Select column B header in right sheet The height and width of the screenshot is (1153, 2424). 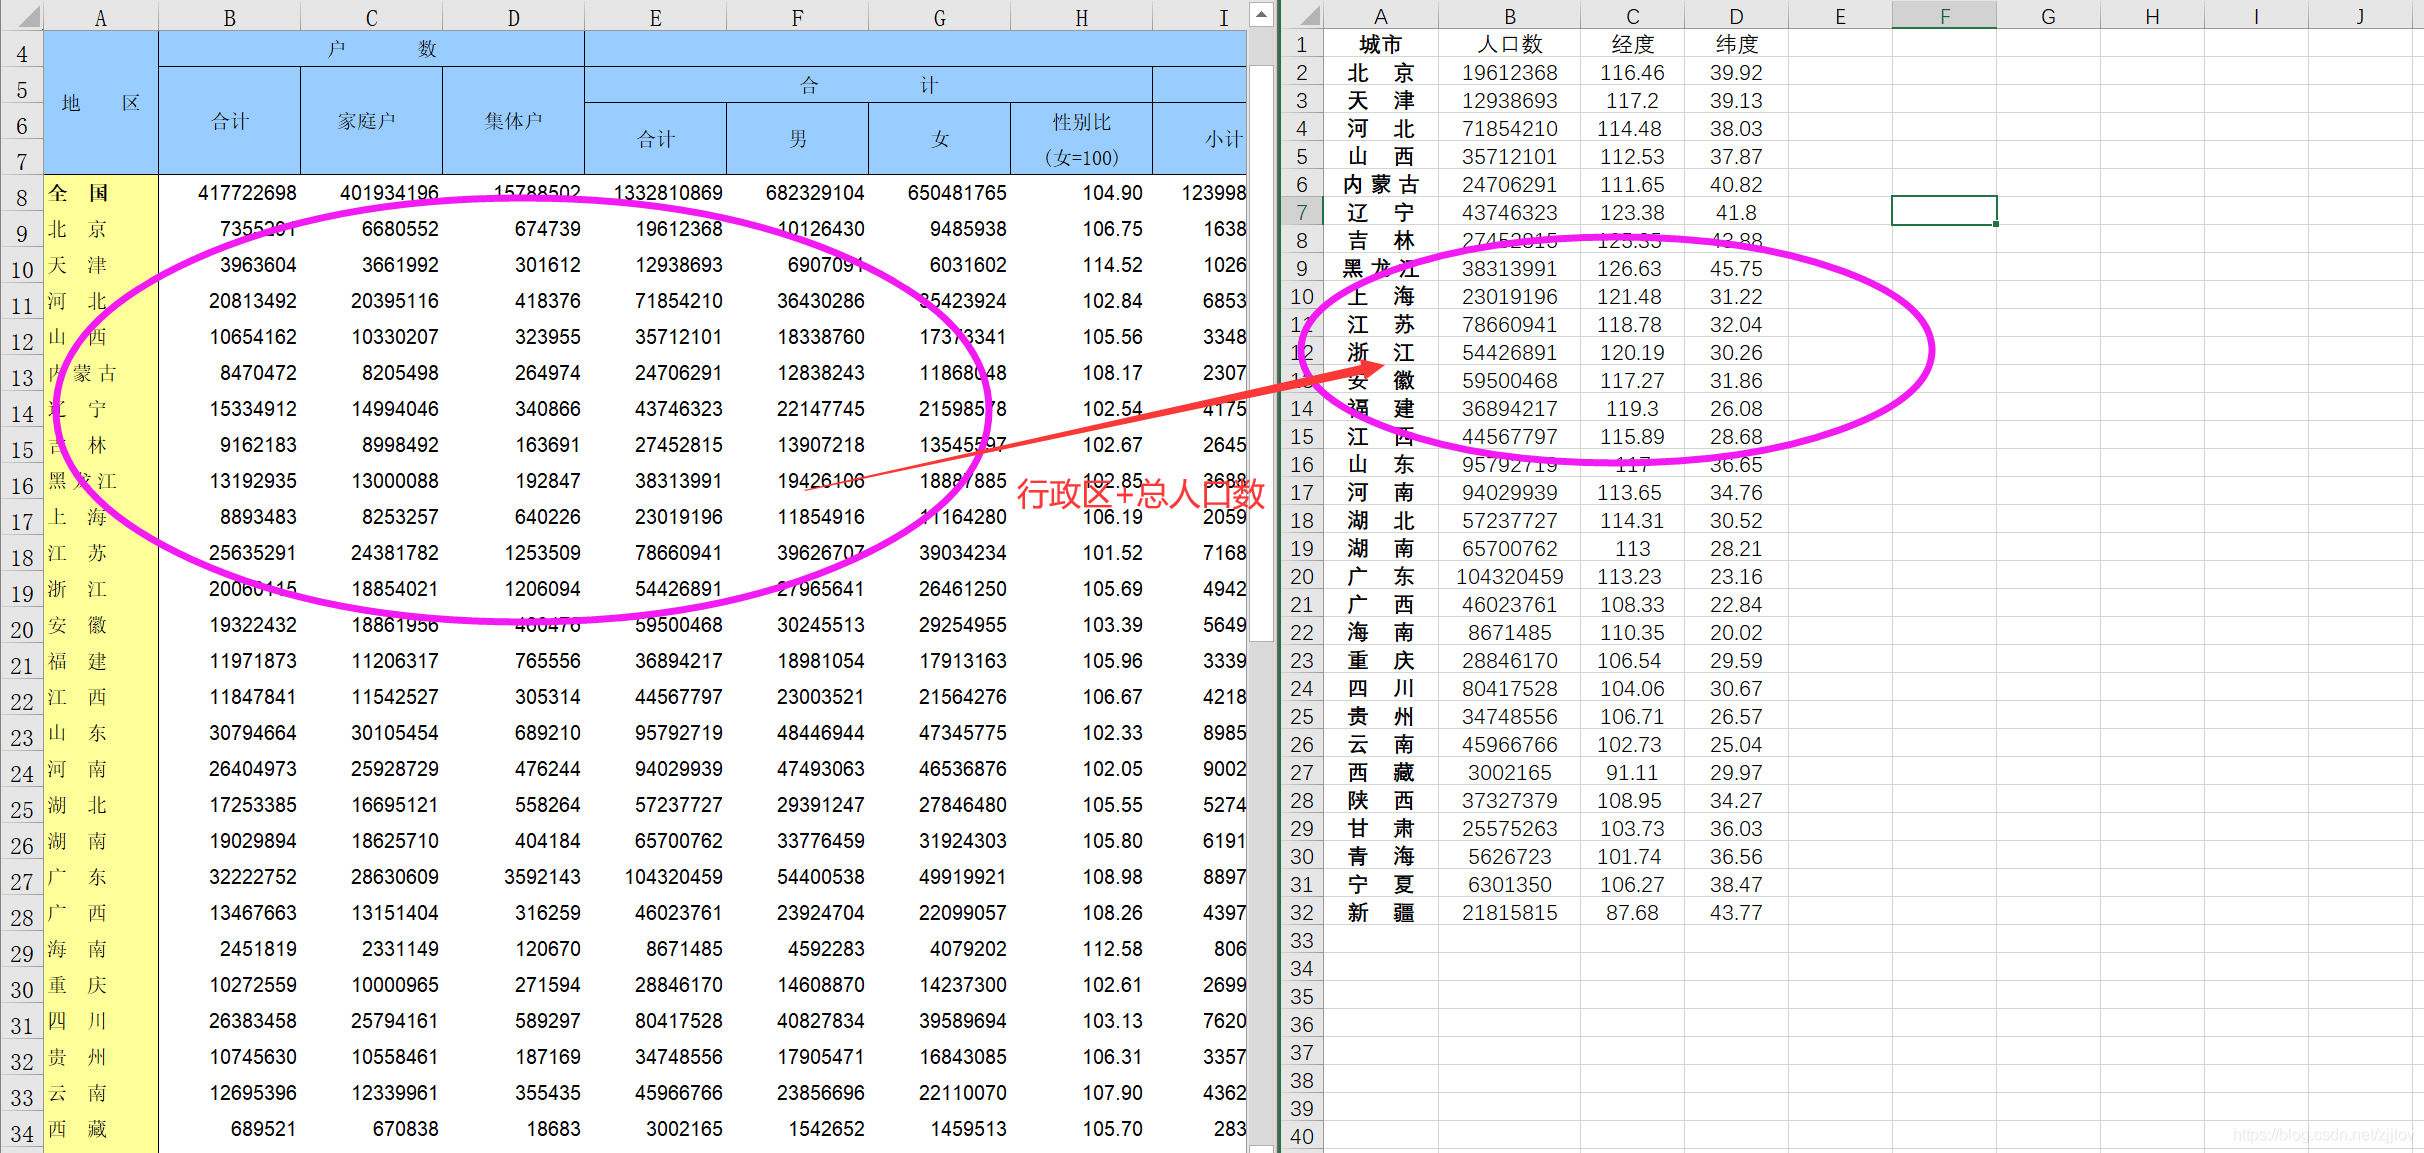pyautogui.click(x=1509, y=16)
